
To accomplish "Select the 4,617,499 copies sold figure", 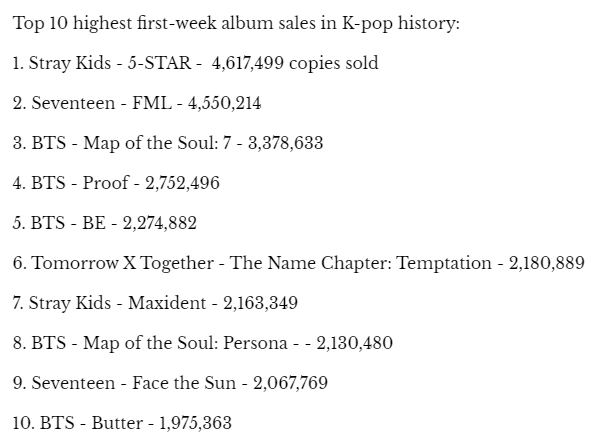I will click(x=295, y=63).
